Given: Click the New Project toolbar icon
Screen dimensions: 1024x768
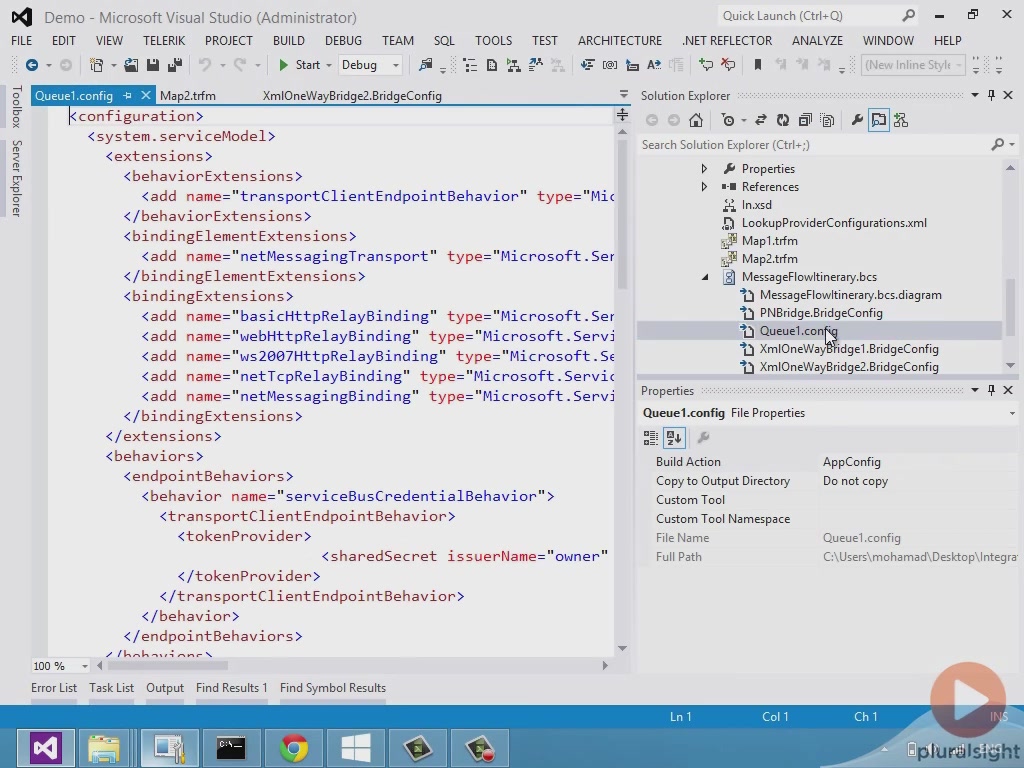Looking at the screenshot, I should tap(96, 65).
